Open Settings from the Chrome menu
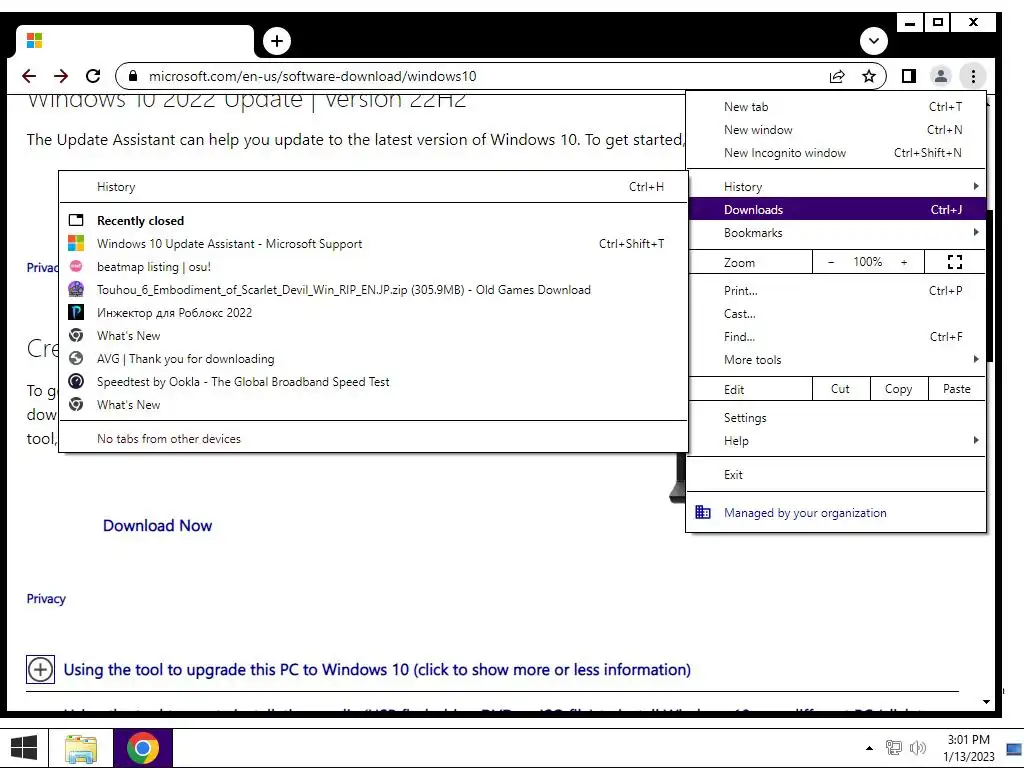1024x768 pixels. click(x=835, y=418)
